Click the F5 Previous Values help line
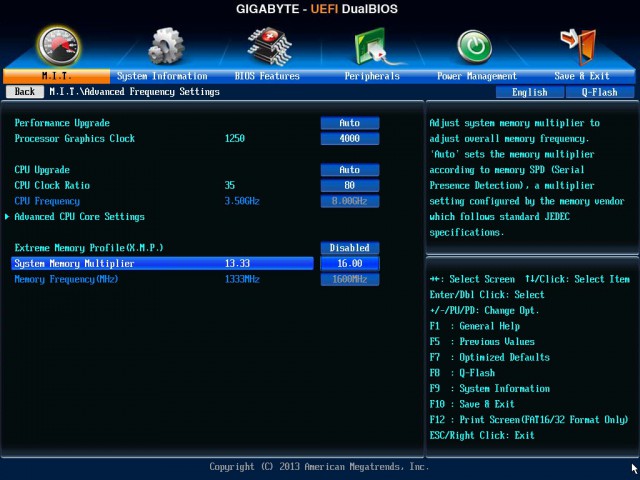This screenshot has height=480, width=640. tap(482, 342)
